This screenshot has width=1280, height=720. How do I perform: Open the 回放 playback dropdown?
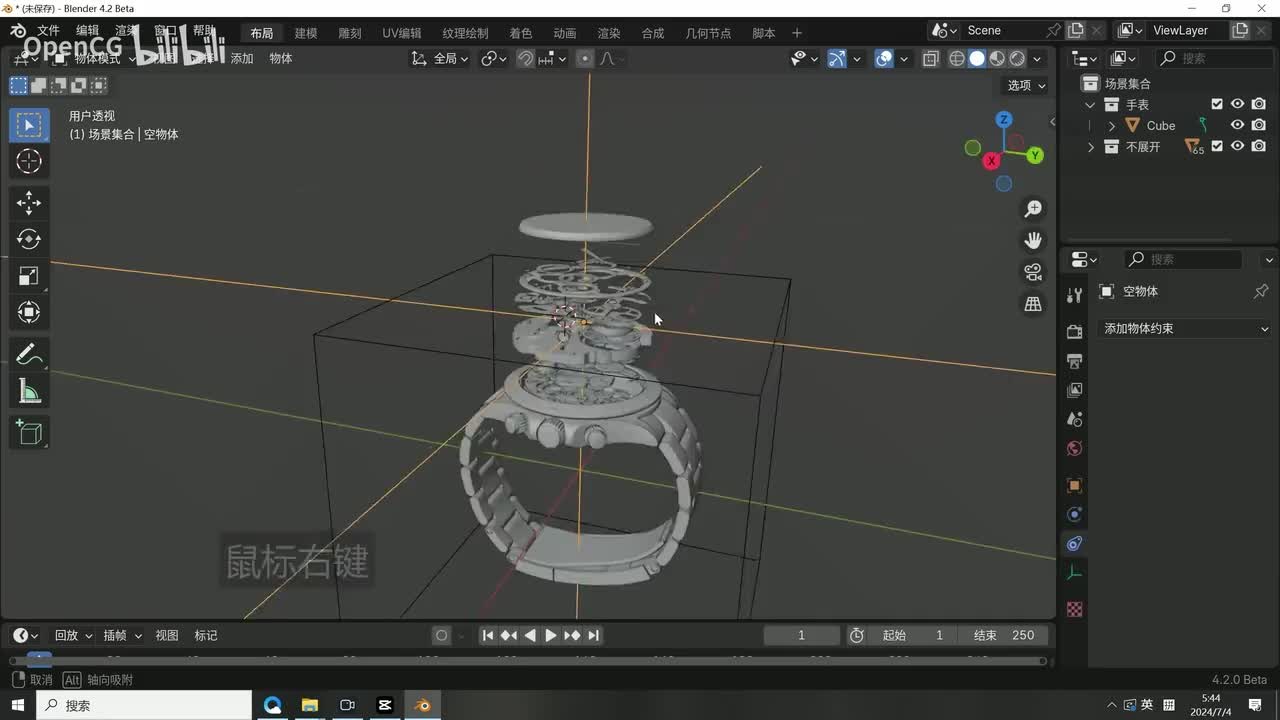(73, 635)
